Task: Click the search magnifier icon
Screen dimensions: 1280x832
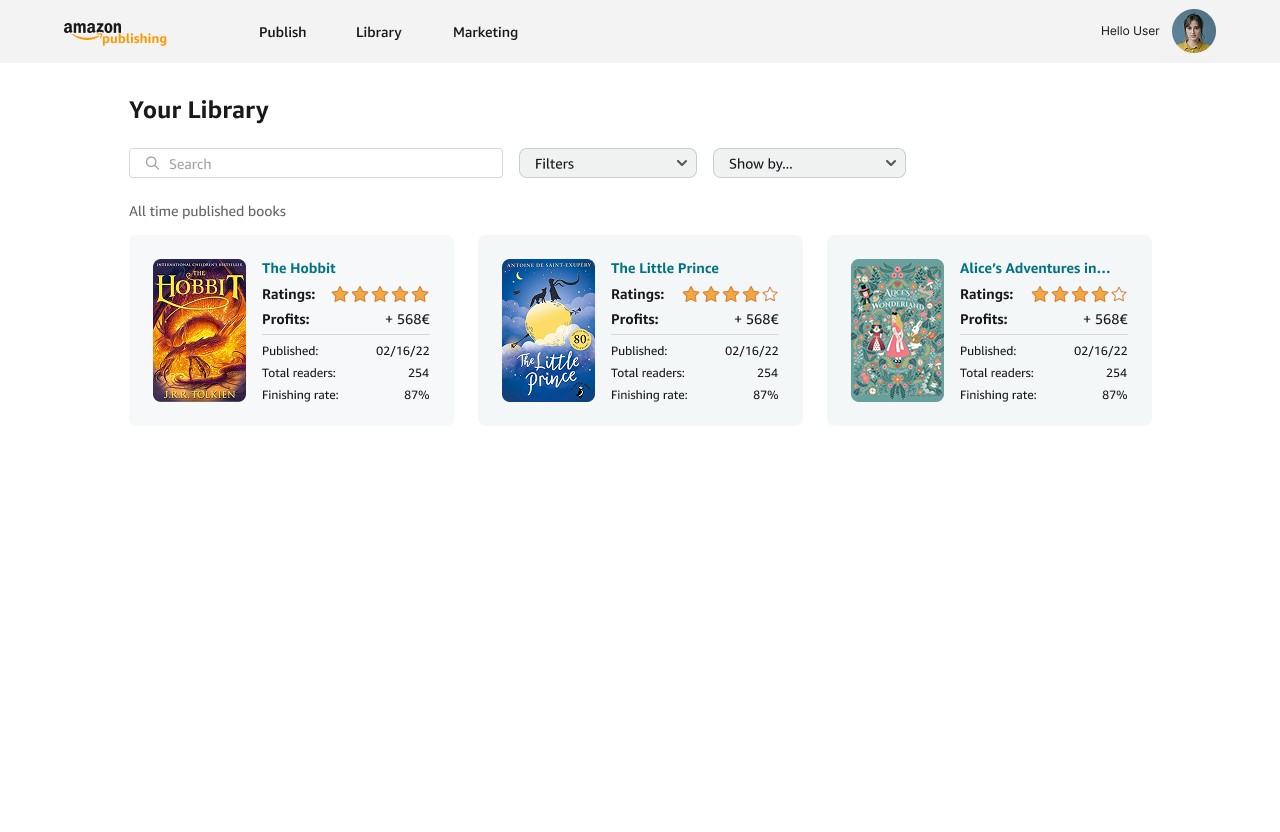Action: (x=152, y=163)
